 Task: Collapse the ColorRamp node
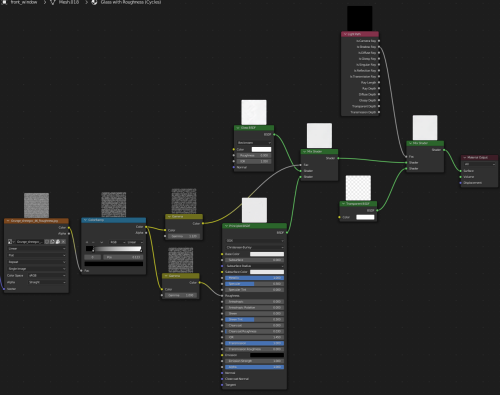pyautogui.click(x=85, y=220)
